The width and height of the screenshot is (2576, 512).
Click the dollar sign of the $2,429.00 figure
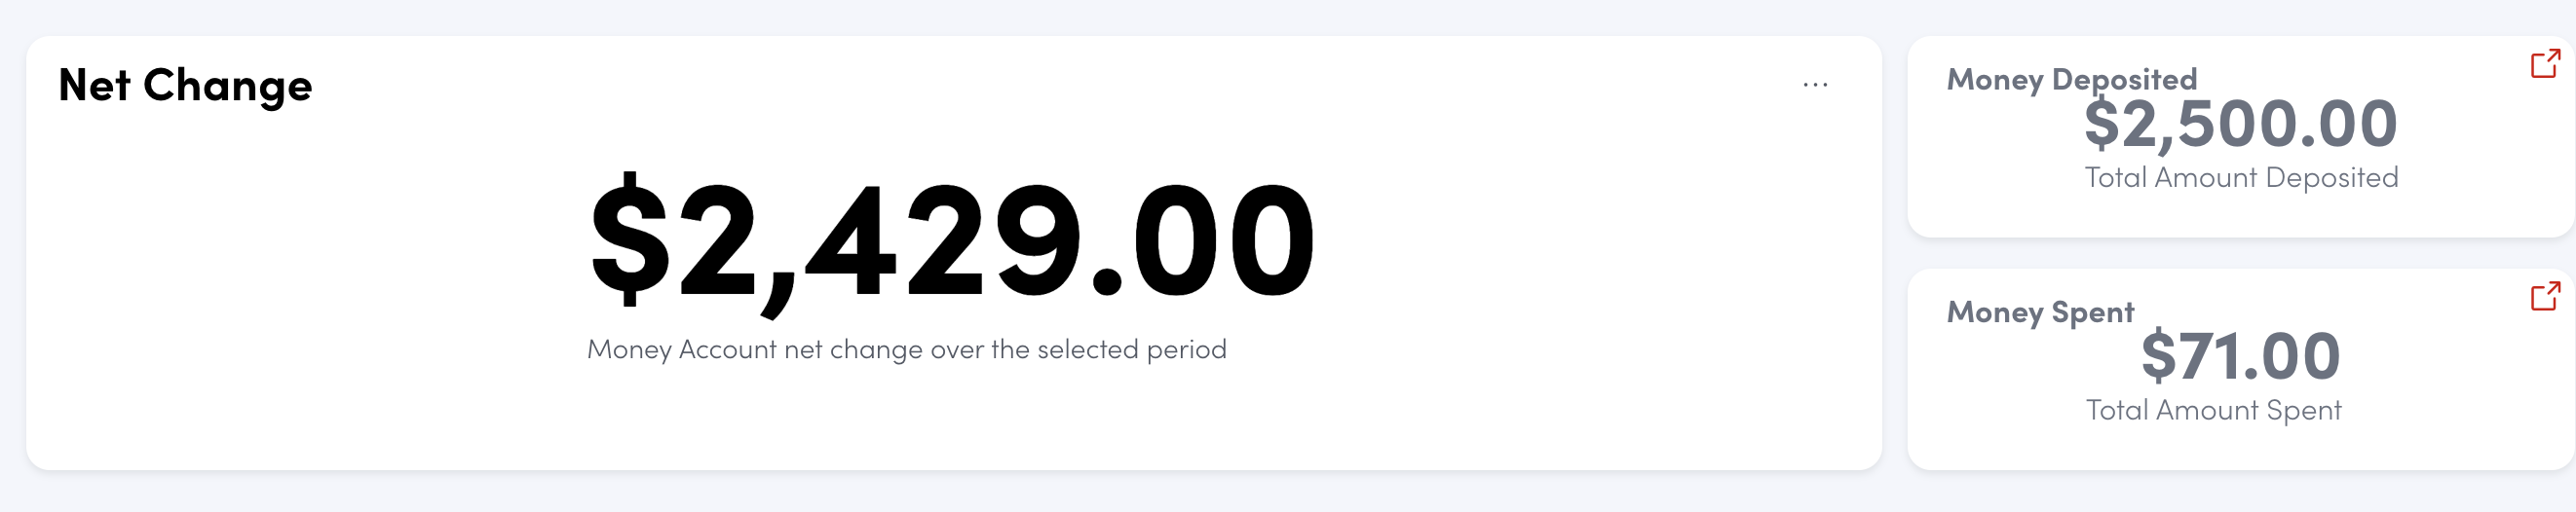629,240
